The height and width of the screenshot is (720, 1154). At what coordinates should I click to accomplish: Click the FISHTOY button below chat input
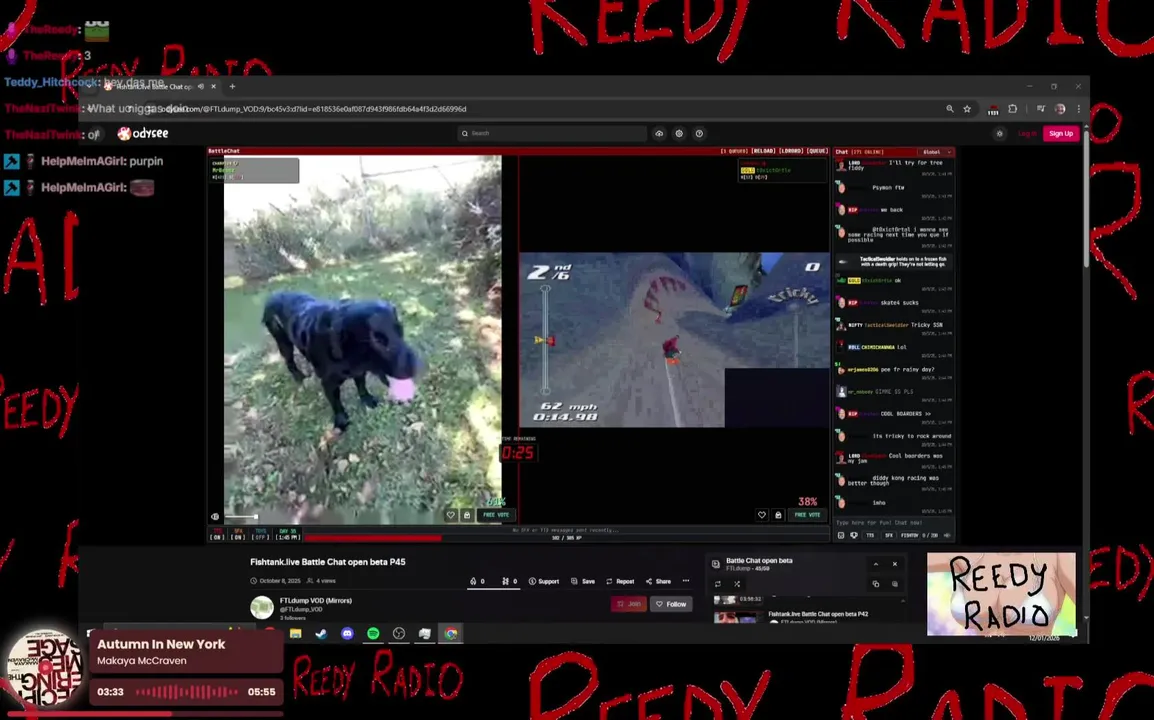pyautogui.click(x=910, y=536)
